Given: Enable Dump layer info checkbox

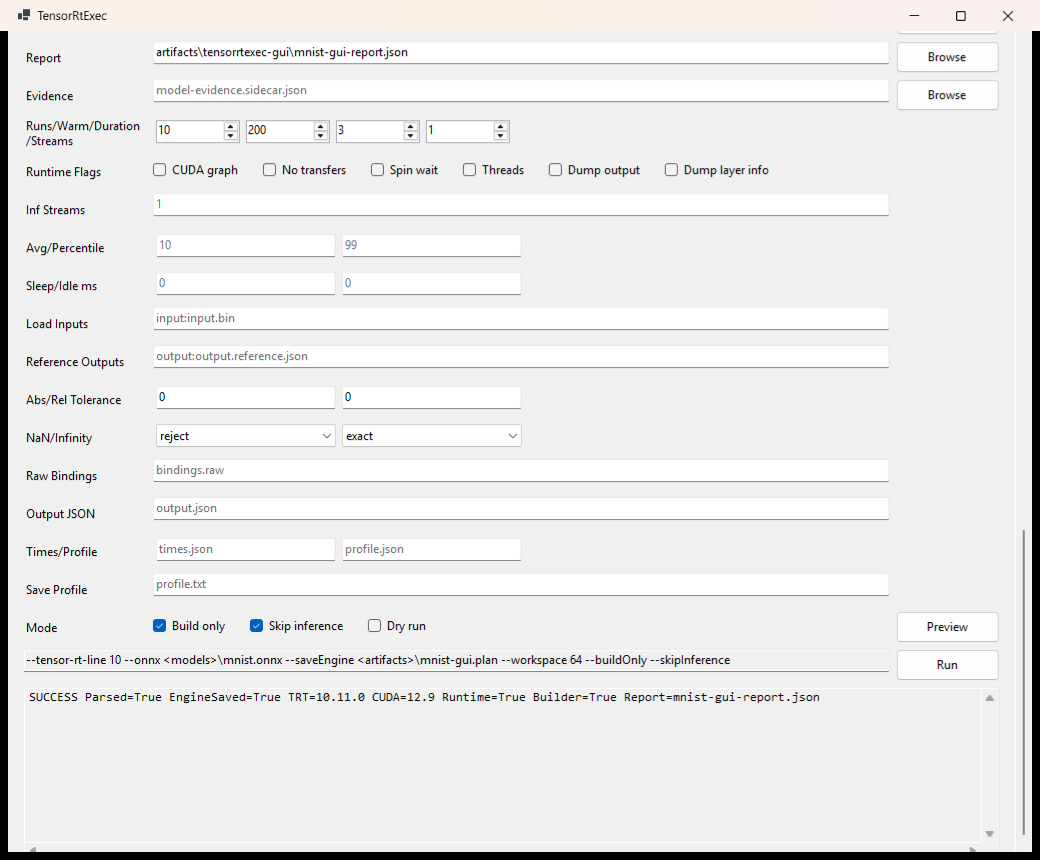Looking at the screenshot, I should (671, 170).
